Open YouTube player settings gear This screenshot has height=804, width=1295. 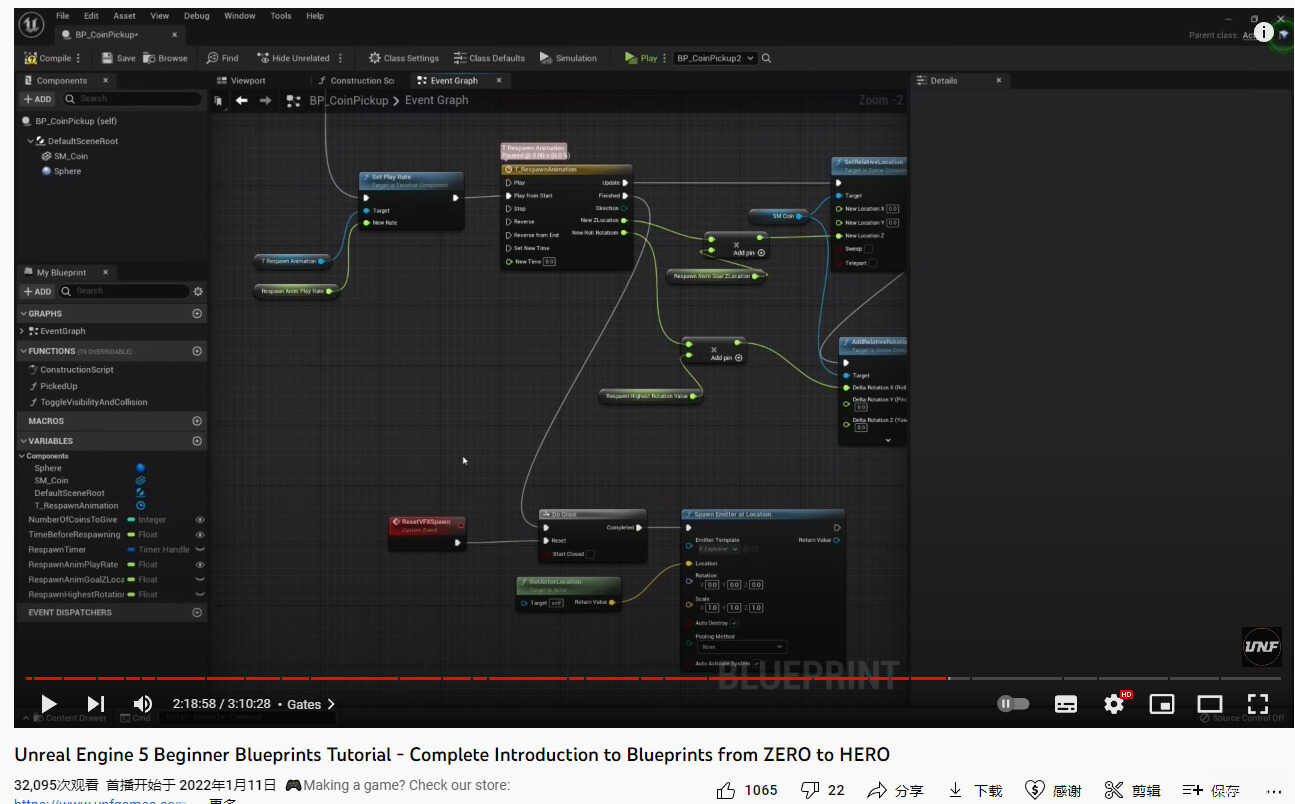coord(1114,704)
